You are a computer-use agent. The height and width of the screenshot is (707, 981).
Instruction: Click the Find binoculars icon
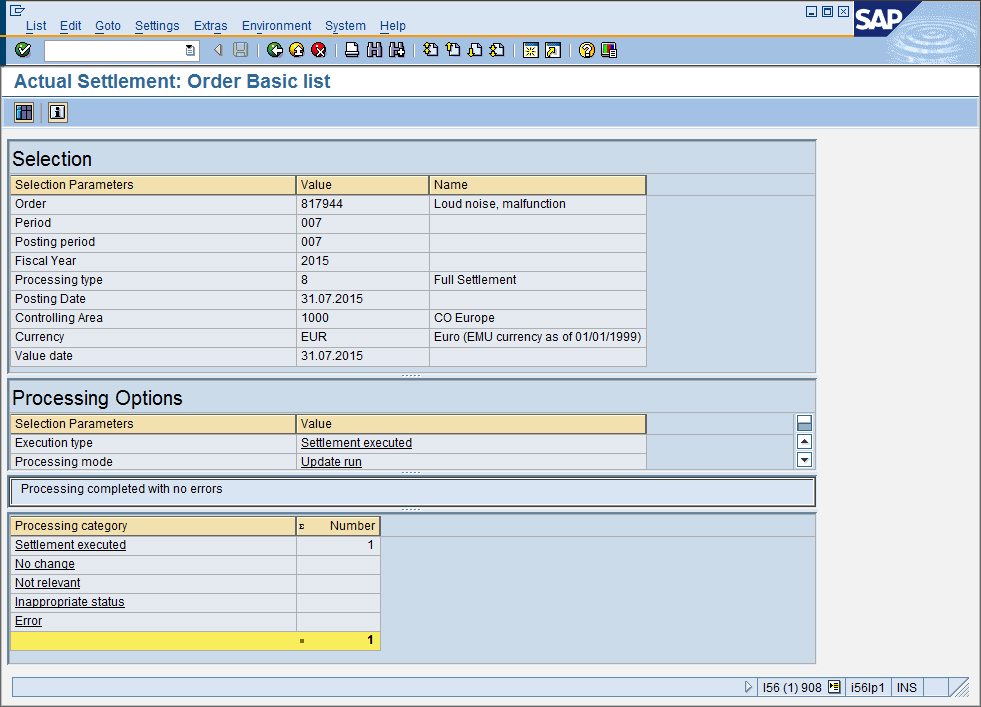(374, 50)
